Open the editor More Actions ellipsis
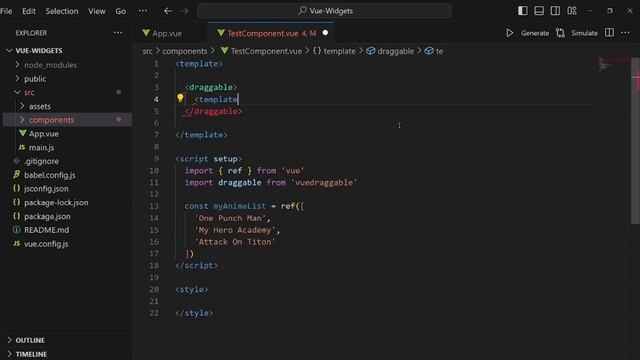 [625, 33]
